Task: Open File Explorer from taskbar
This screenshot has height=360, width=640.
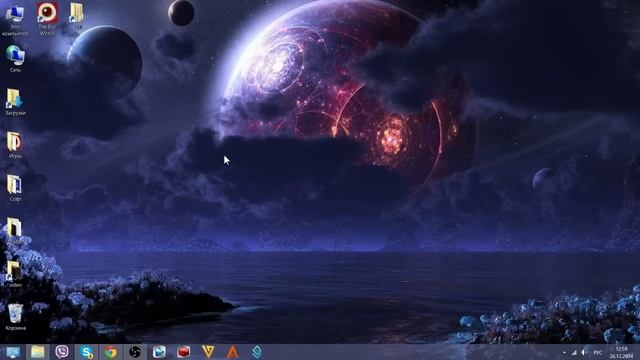Action: coord(38,352)
